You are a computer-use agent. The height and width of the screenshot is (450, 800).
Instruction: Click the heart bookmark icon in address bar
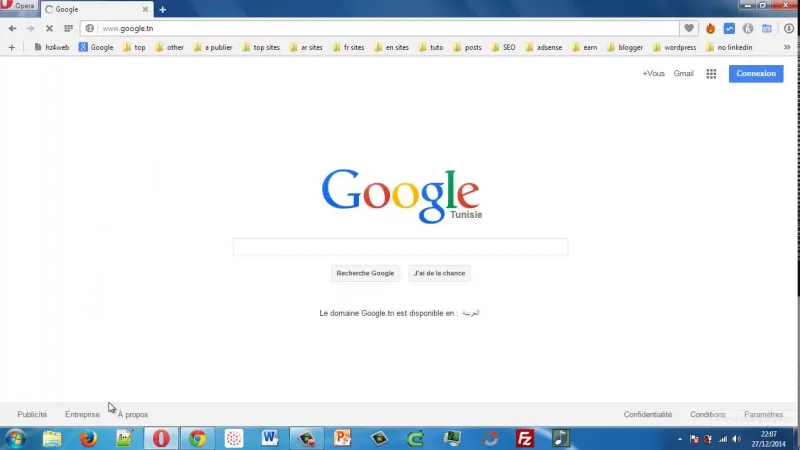689,28
